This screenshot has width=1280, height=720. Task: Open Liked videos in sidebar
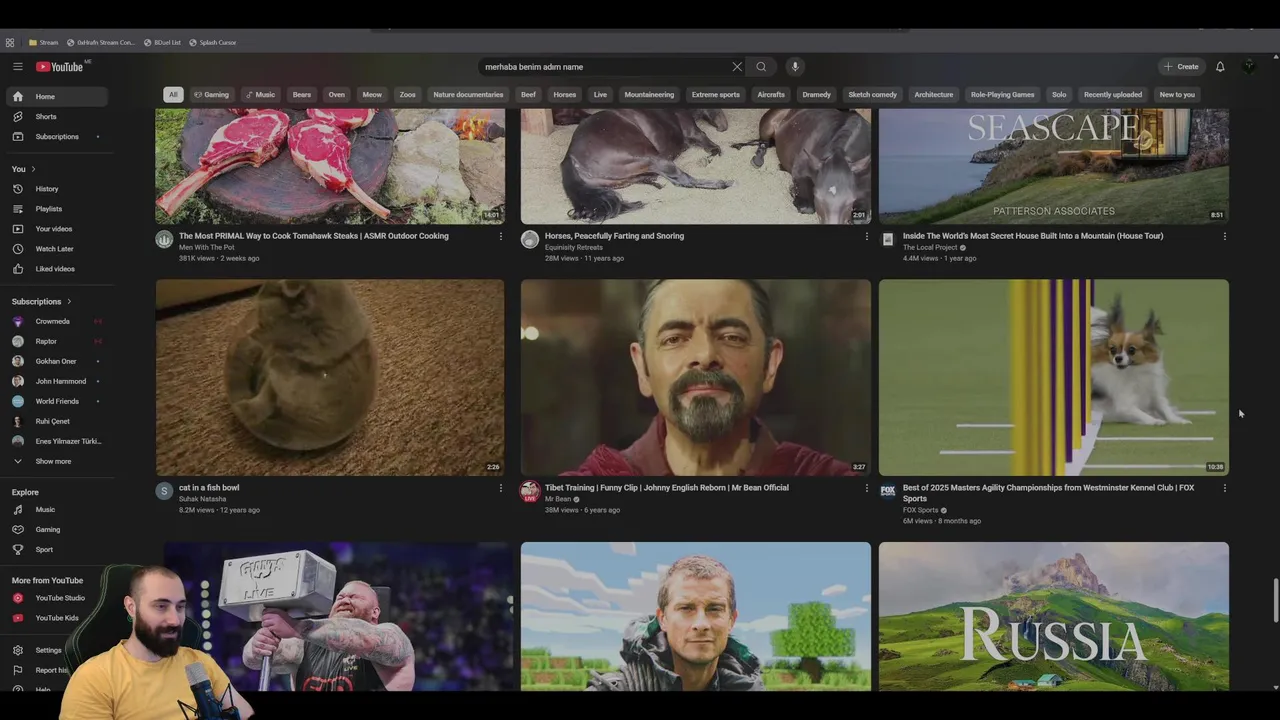(x=56, y=269)
